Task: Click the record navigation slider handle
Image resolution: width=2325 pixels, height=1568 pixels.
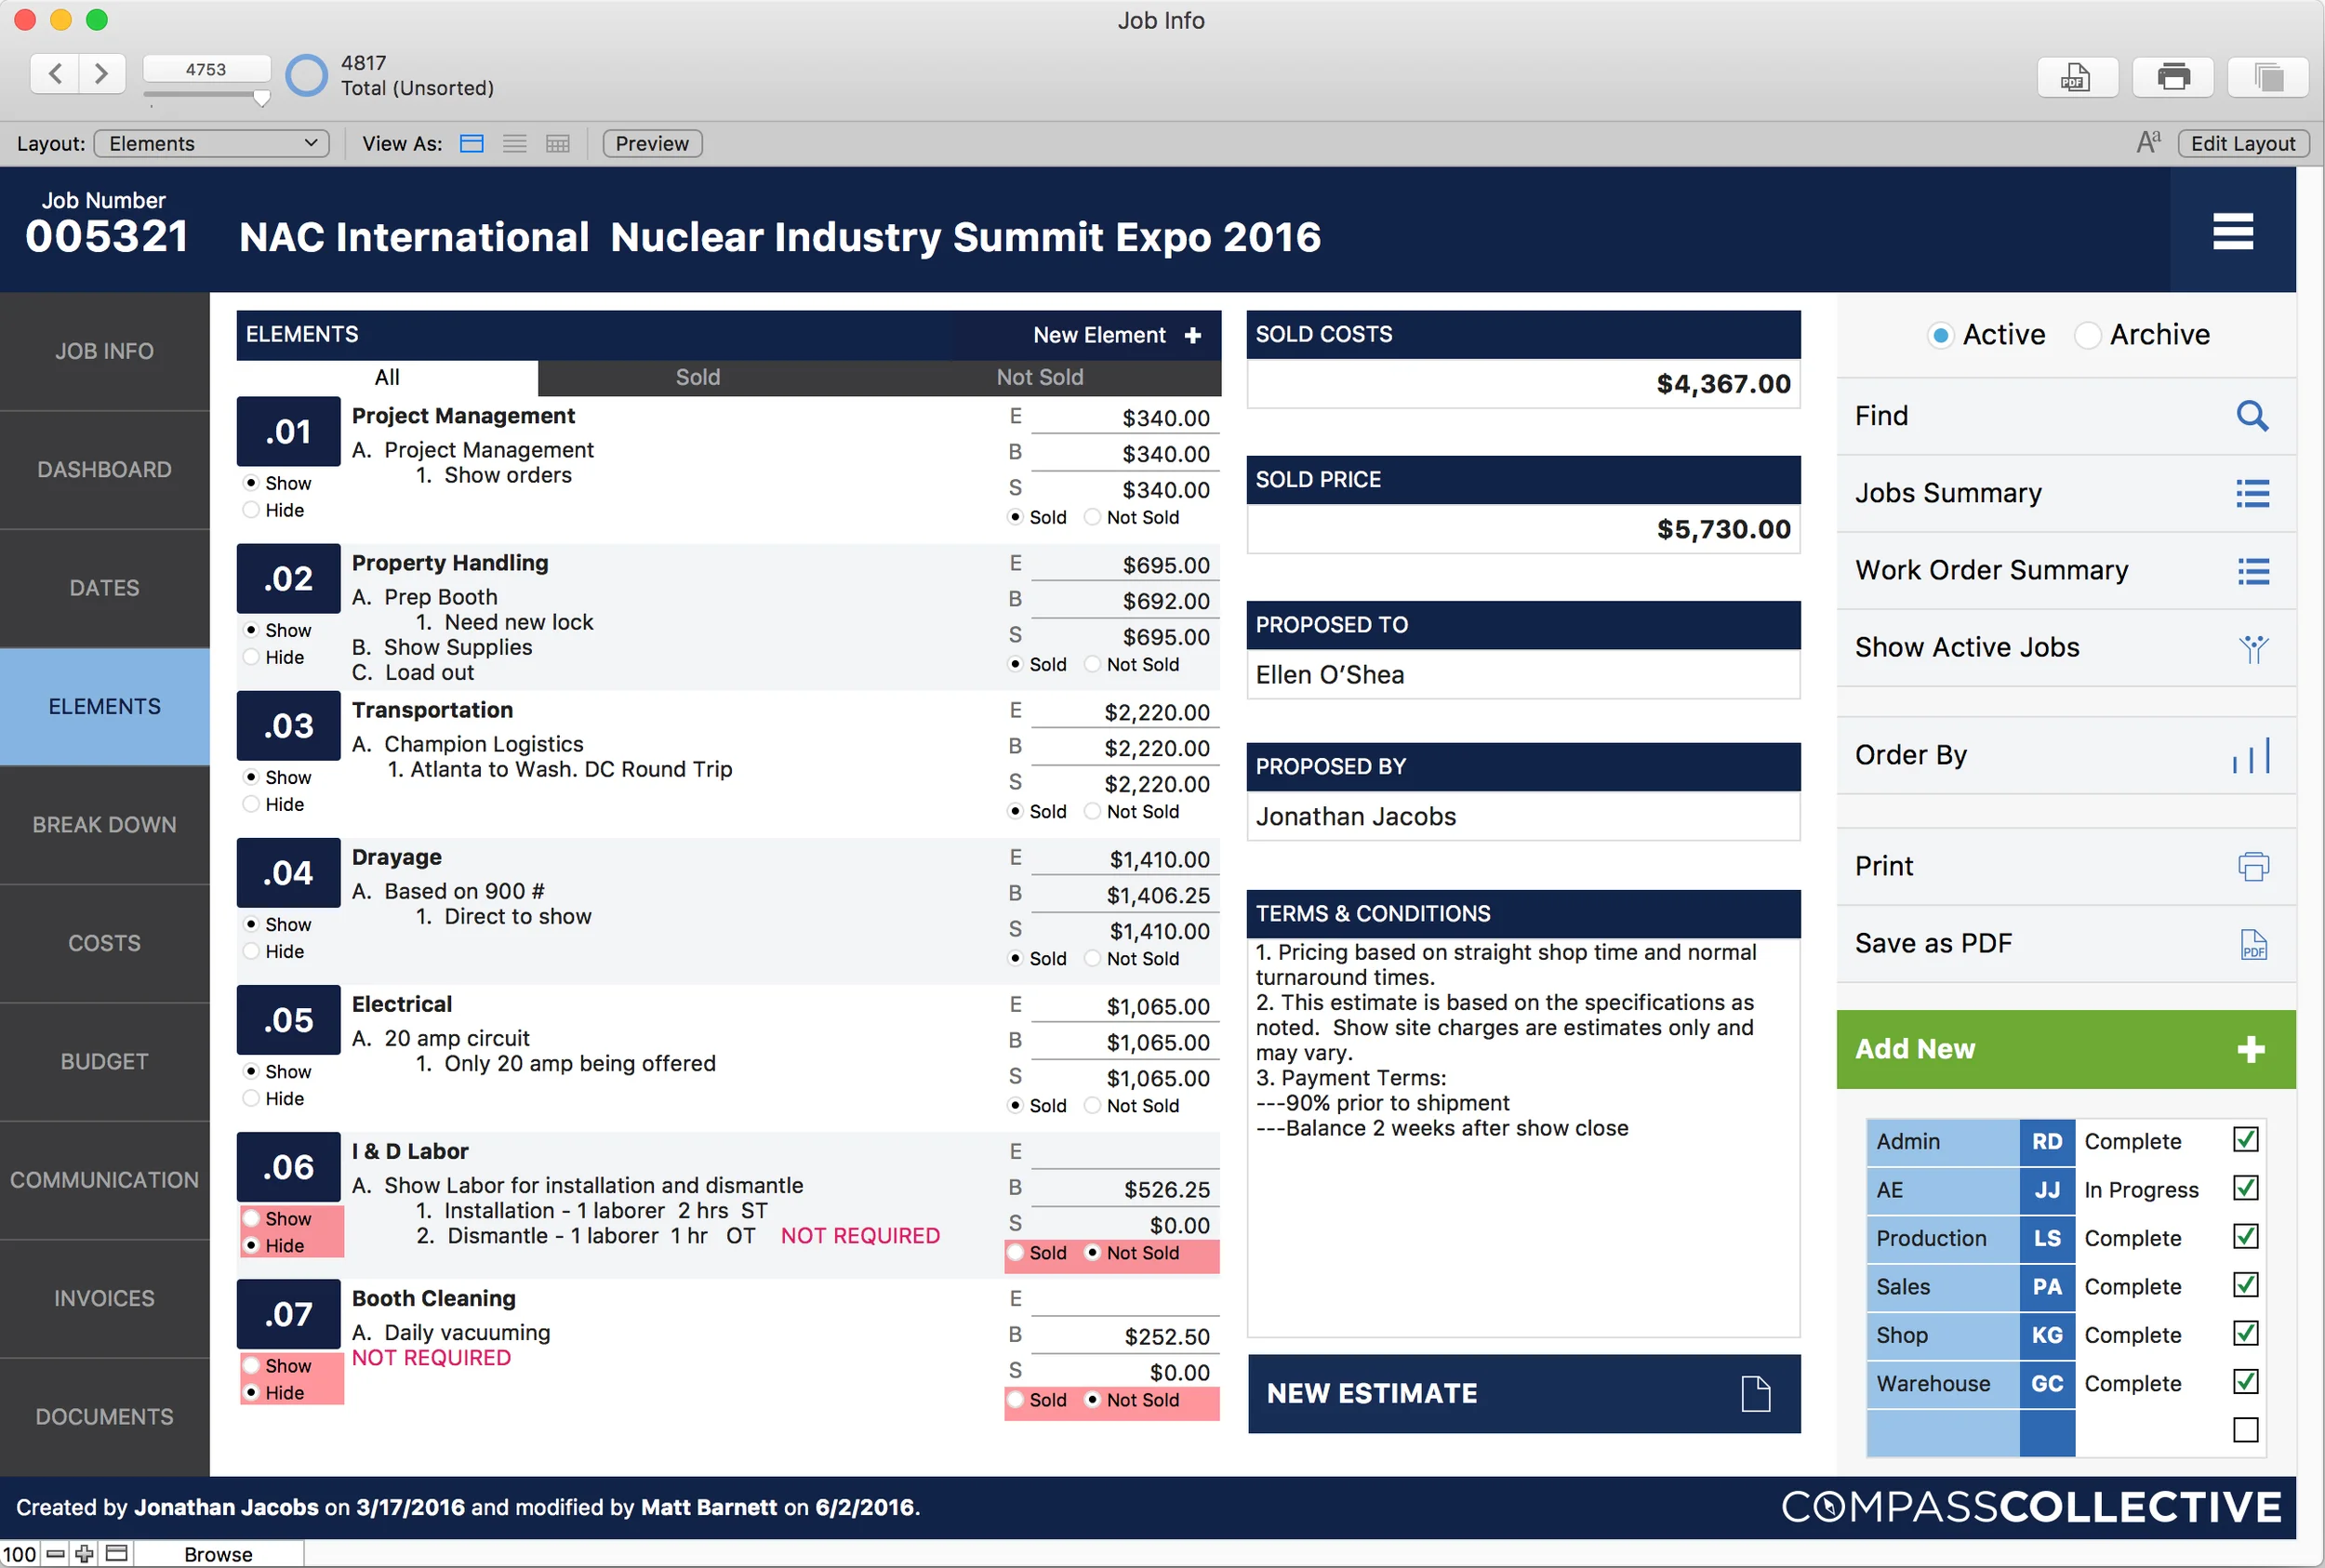Action: (261, 98)
